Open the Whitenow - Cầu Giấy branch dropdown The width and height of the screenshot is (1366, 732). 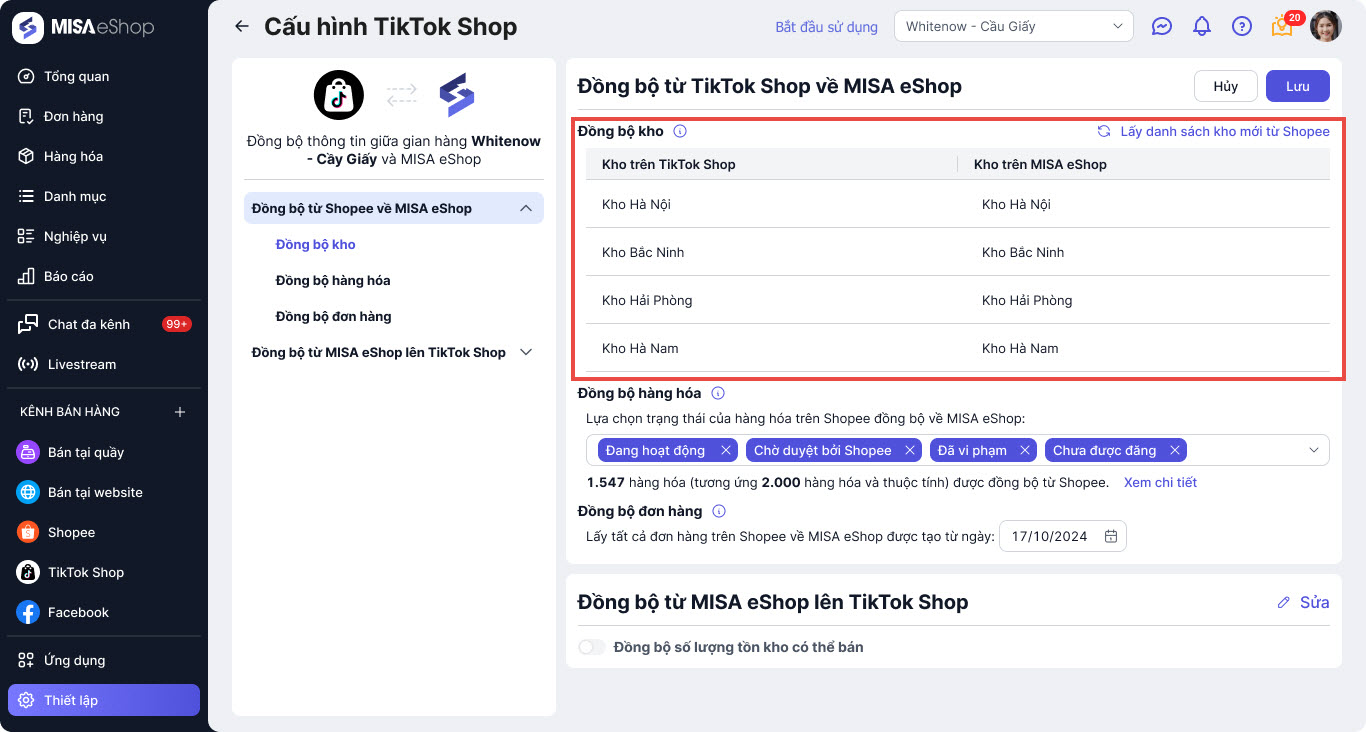pos(1013,27)
